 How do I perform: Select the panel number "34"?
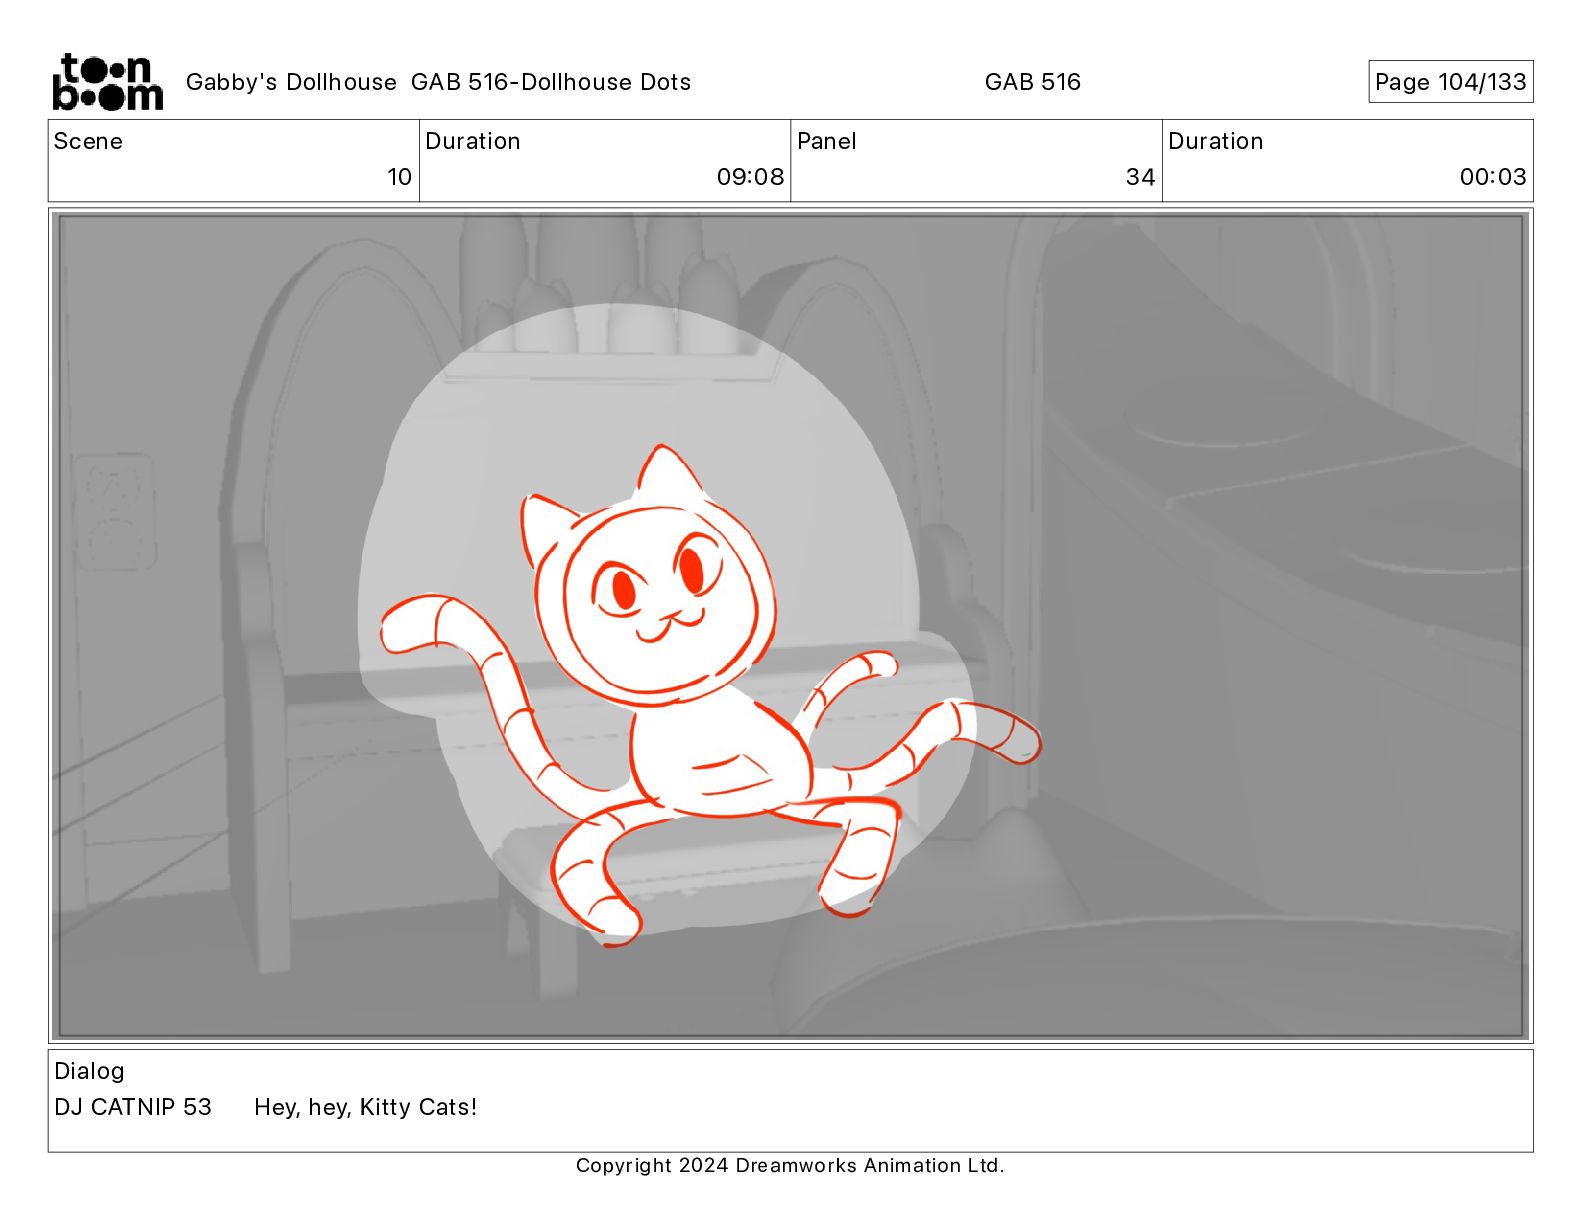click(x=1140, y=177)
